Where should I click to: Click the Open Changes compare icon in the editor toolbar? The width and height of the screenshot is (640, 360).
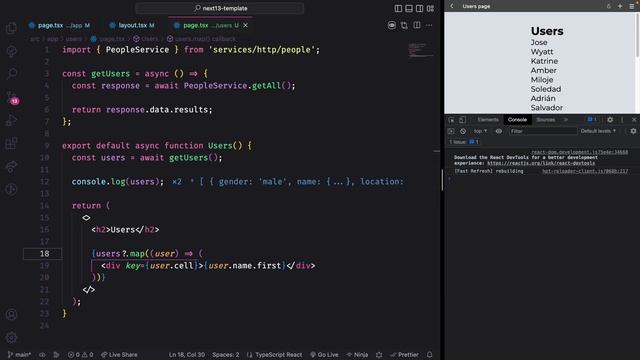404,25
